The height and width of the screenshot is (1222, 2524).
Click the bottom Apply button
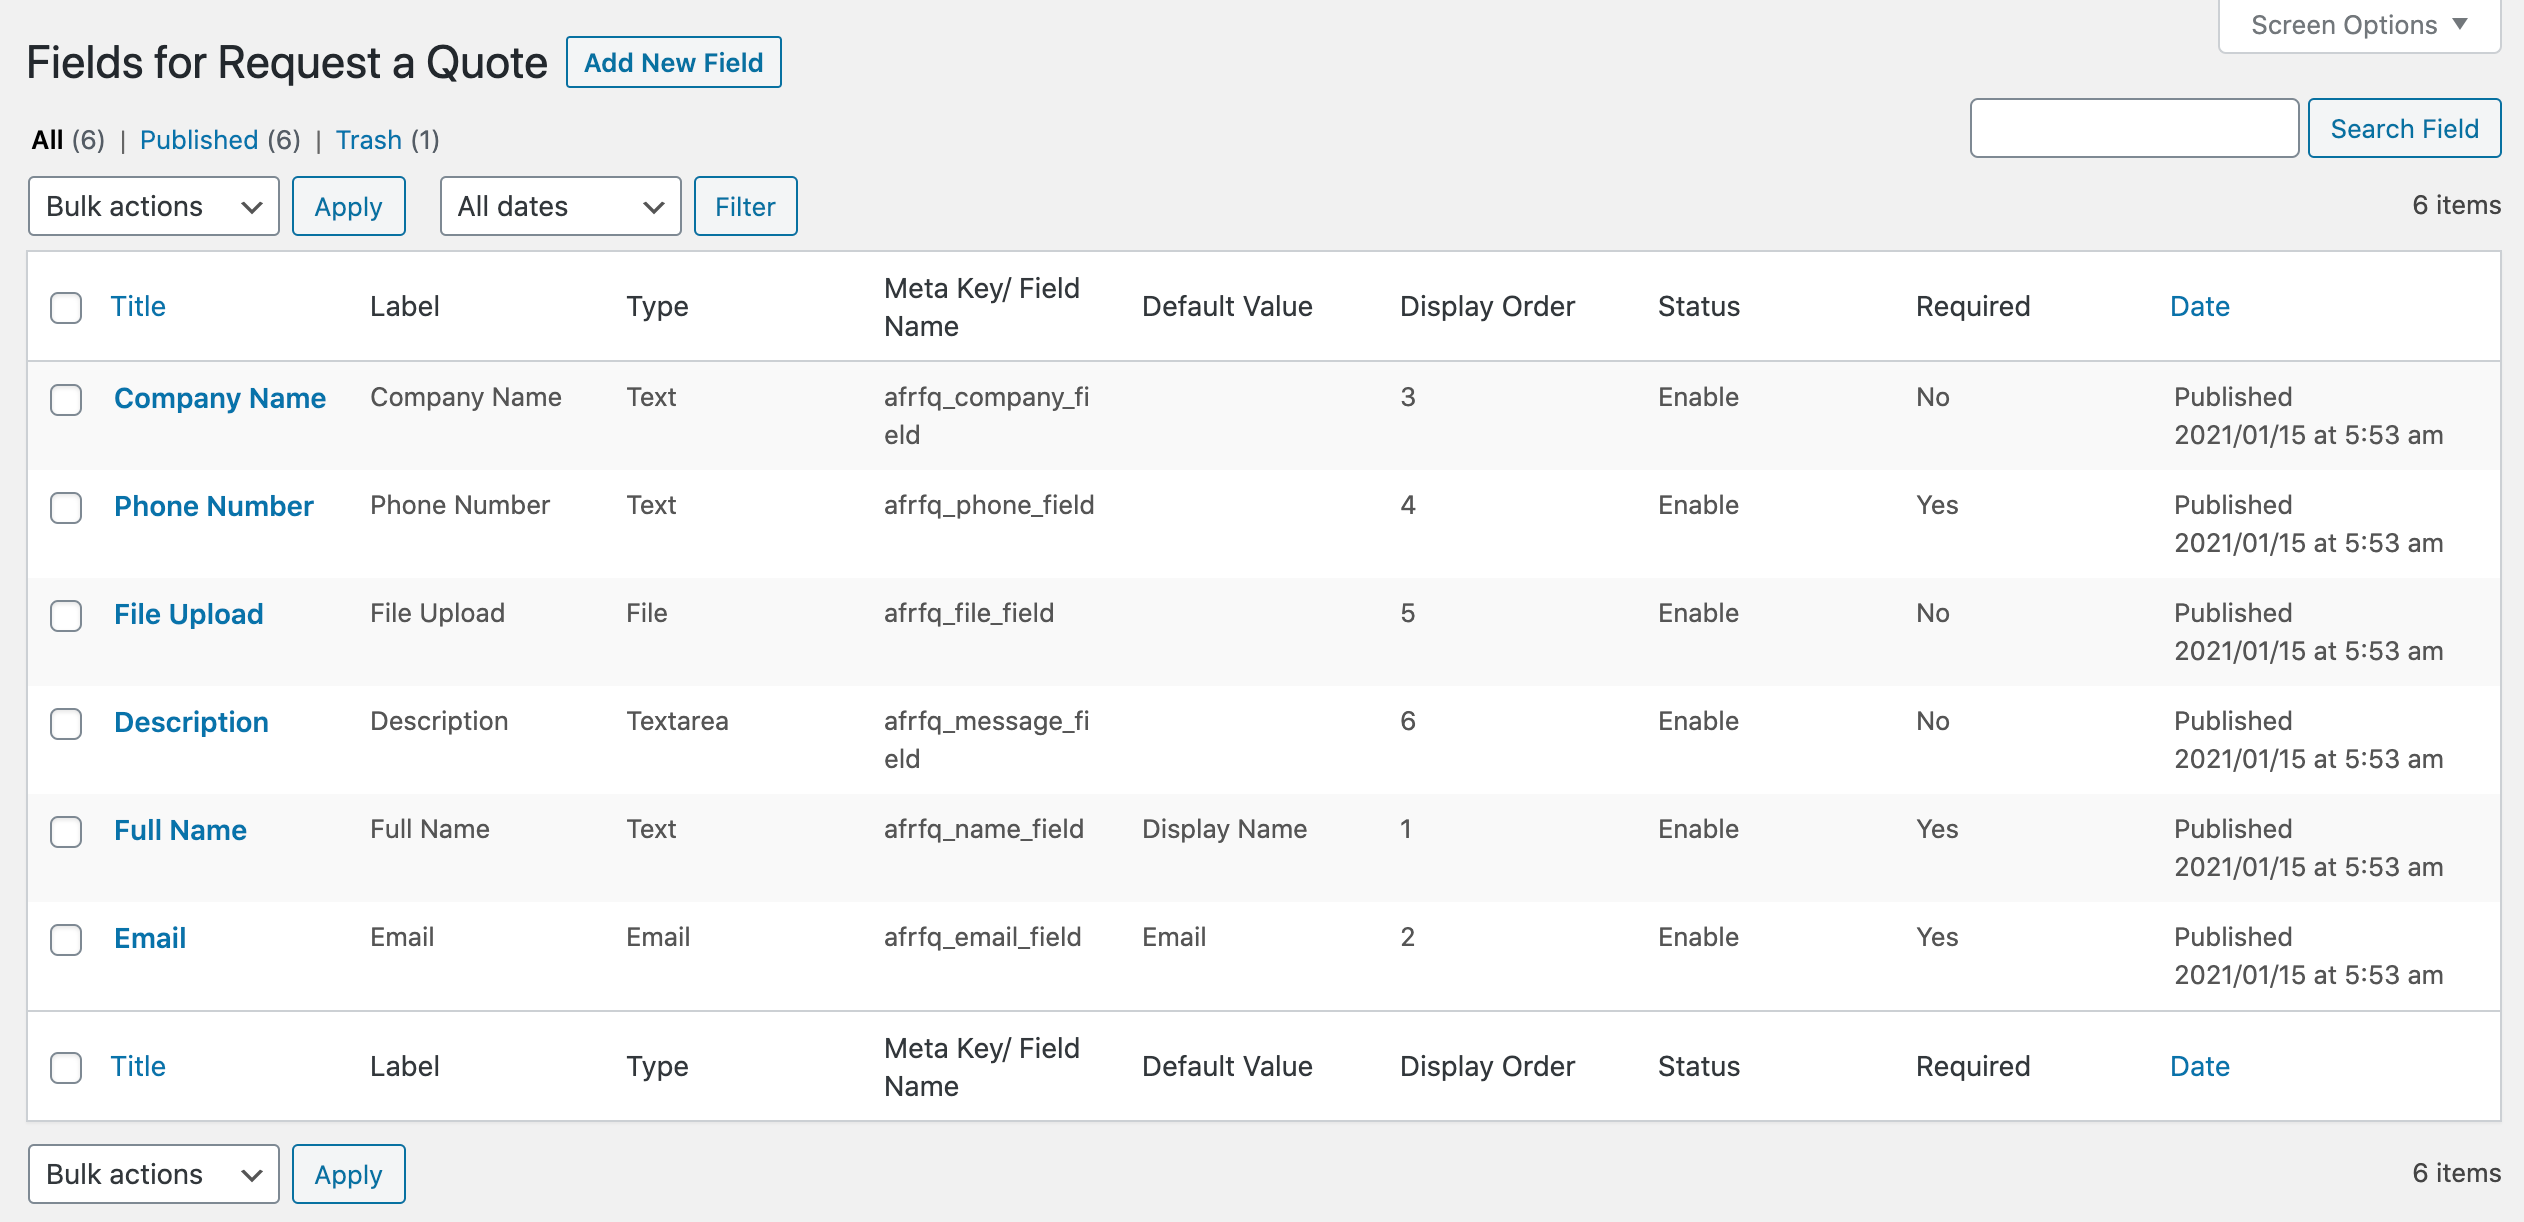348,1174
